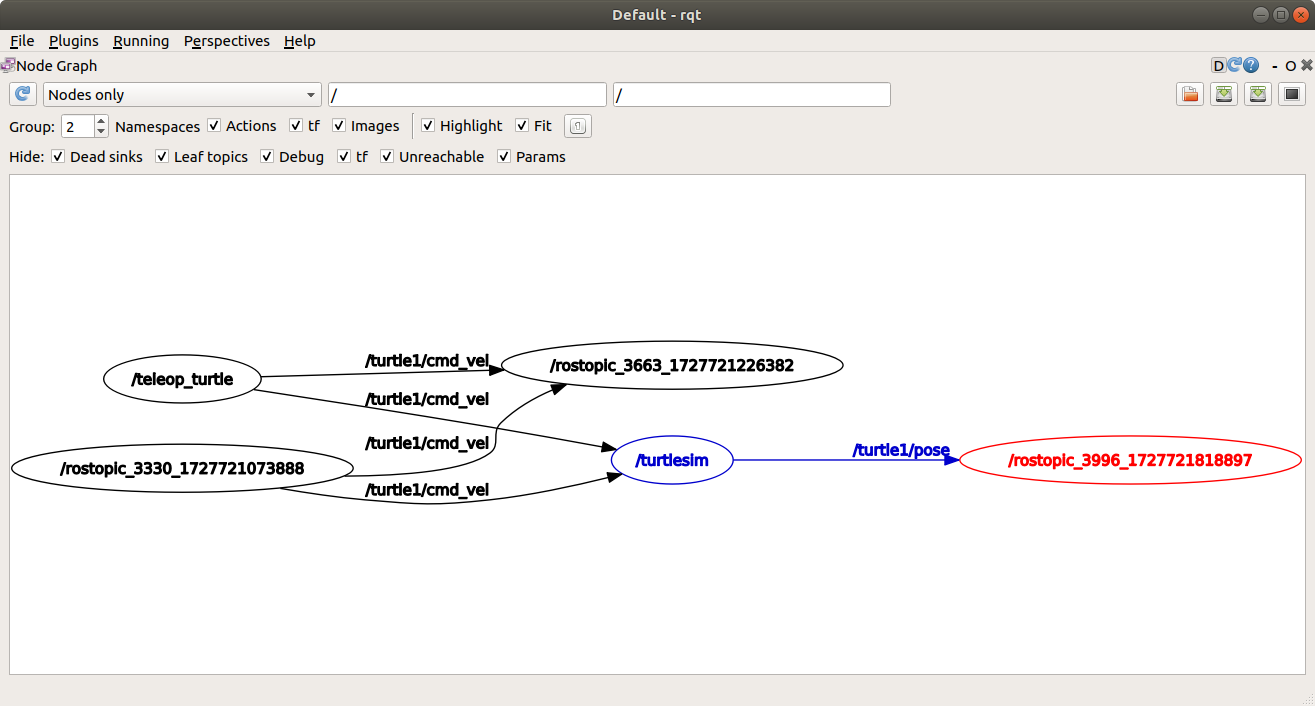Screen dimensions: 1315x706
Task: Toggle the Highlight option off
Action: [x=428, y=126]
